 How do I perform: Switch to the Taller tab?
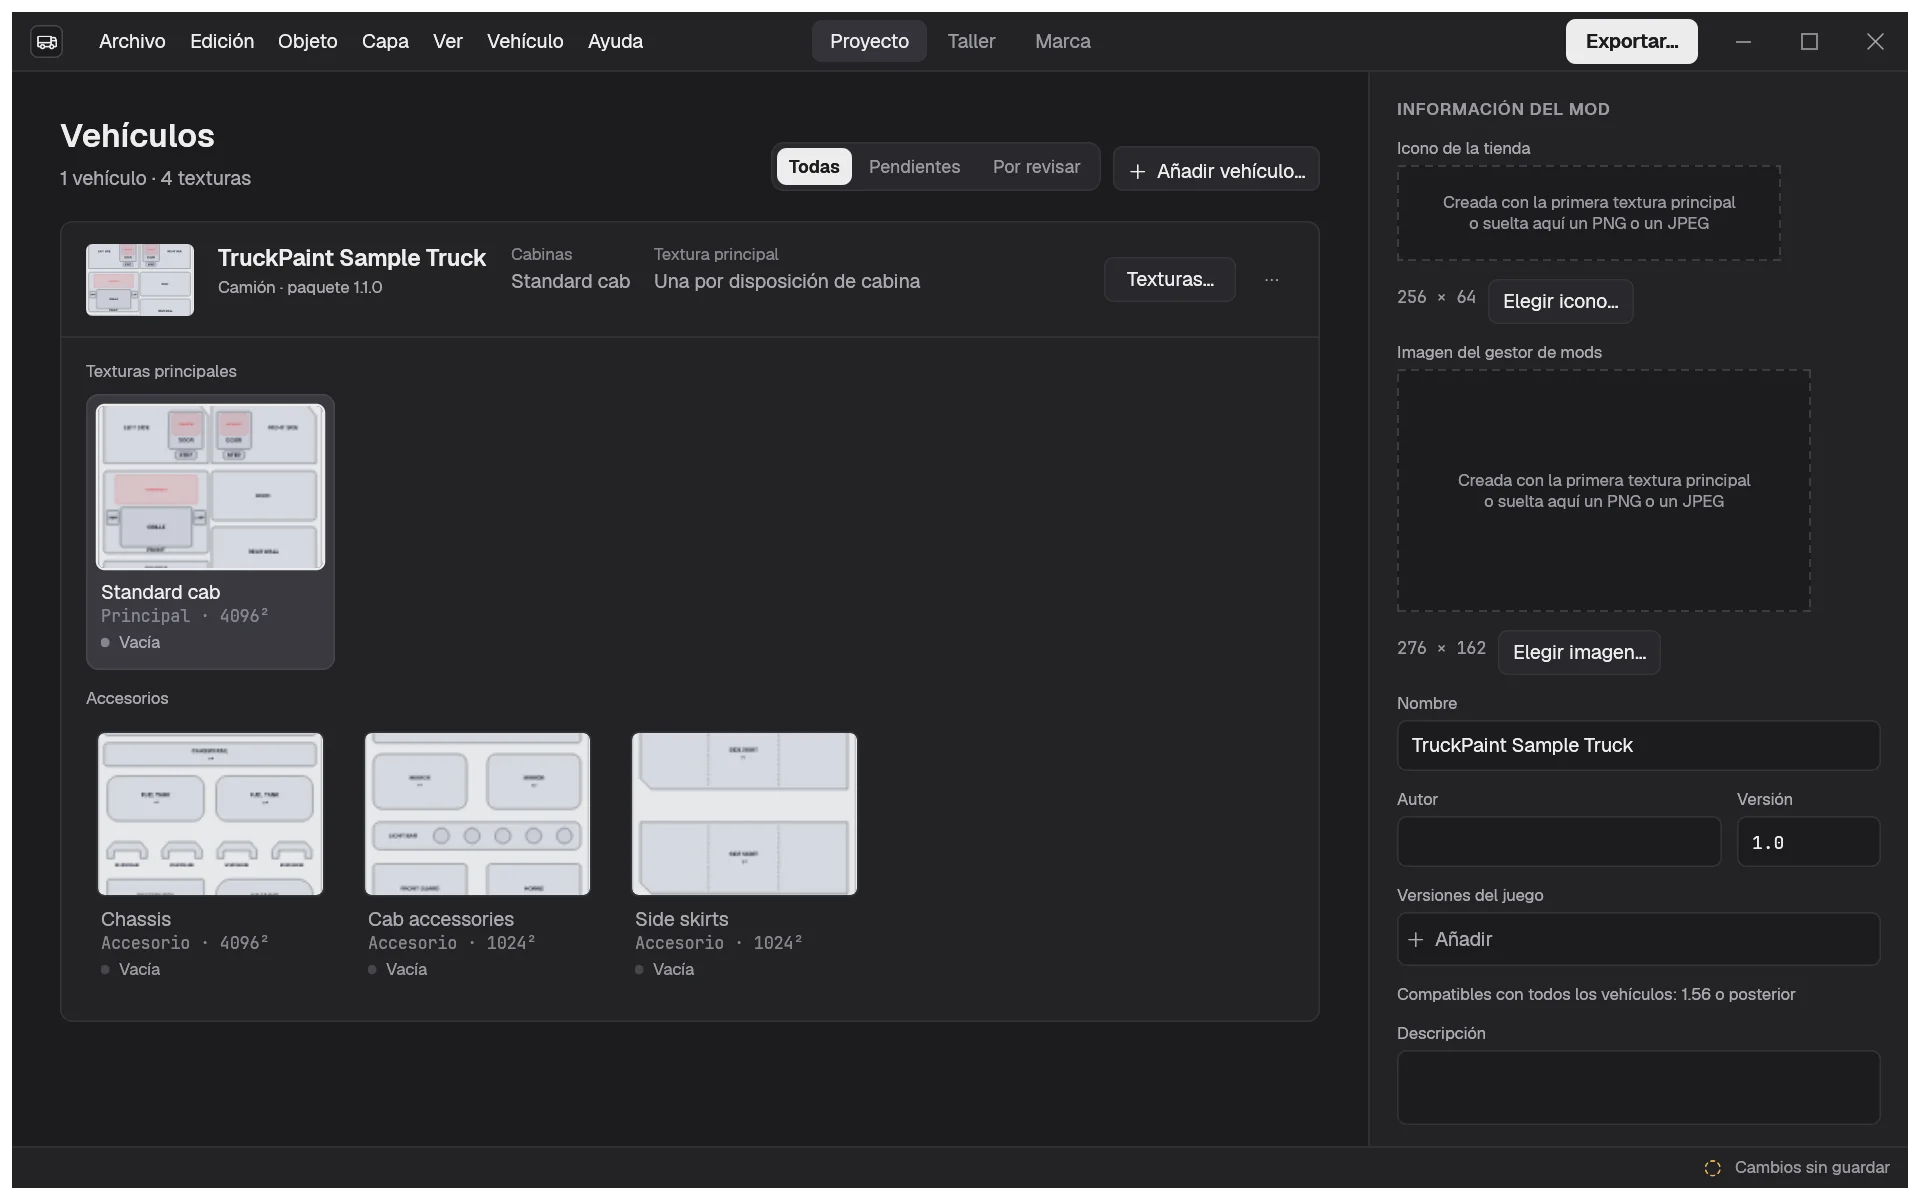point(971,41)
